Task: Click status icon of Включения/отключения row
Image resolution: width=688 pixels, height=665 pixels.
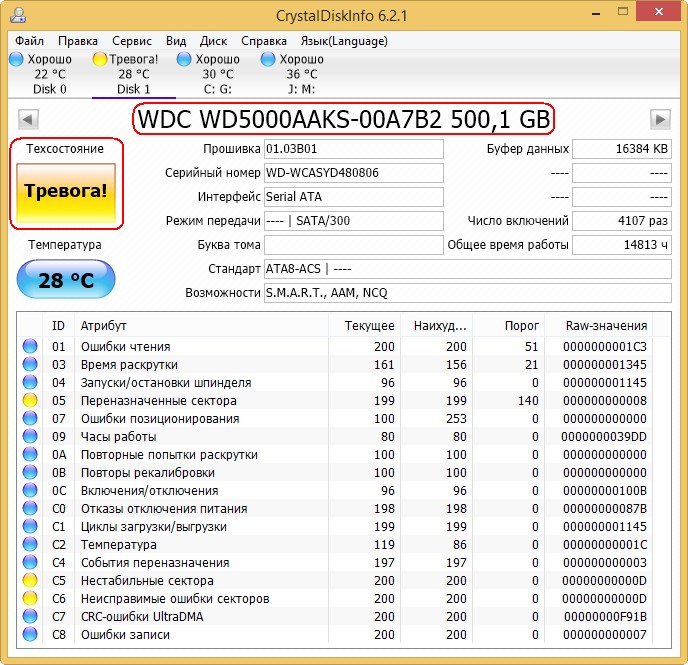Action: (x=30, y=490)
